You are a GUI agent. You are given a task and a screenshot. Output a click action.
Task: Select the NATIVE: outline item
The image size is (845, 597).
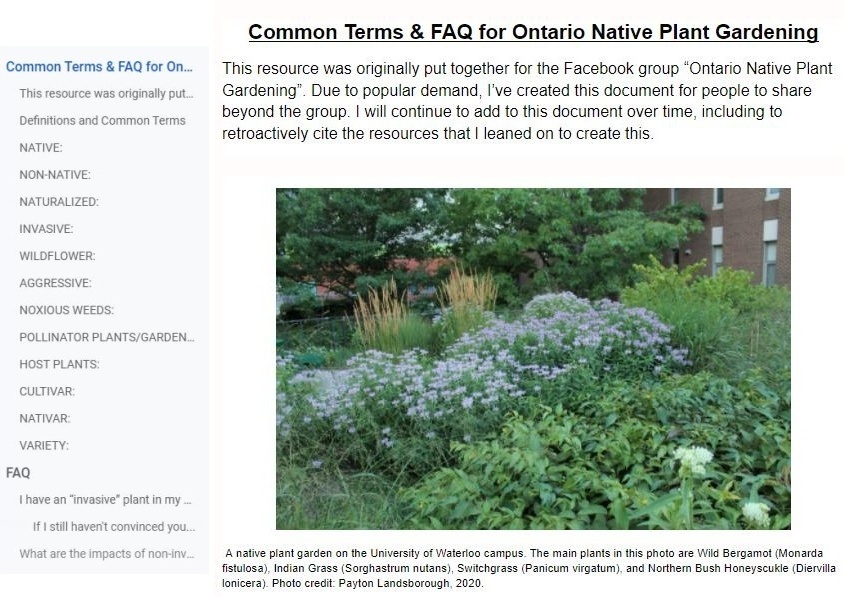tap(41, 147)
